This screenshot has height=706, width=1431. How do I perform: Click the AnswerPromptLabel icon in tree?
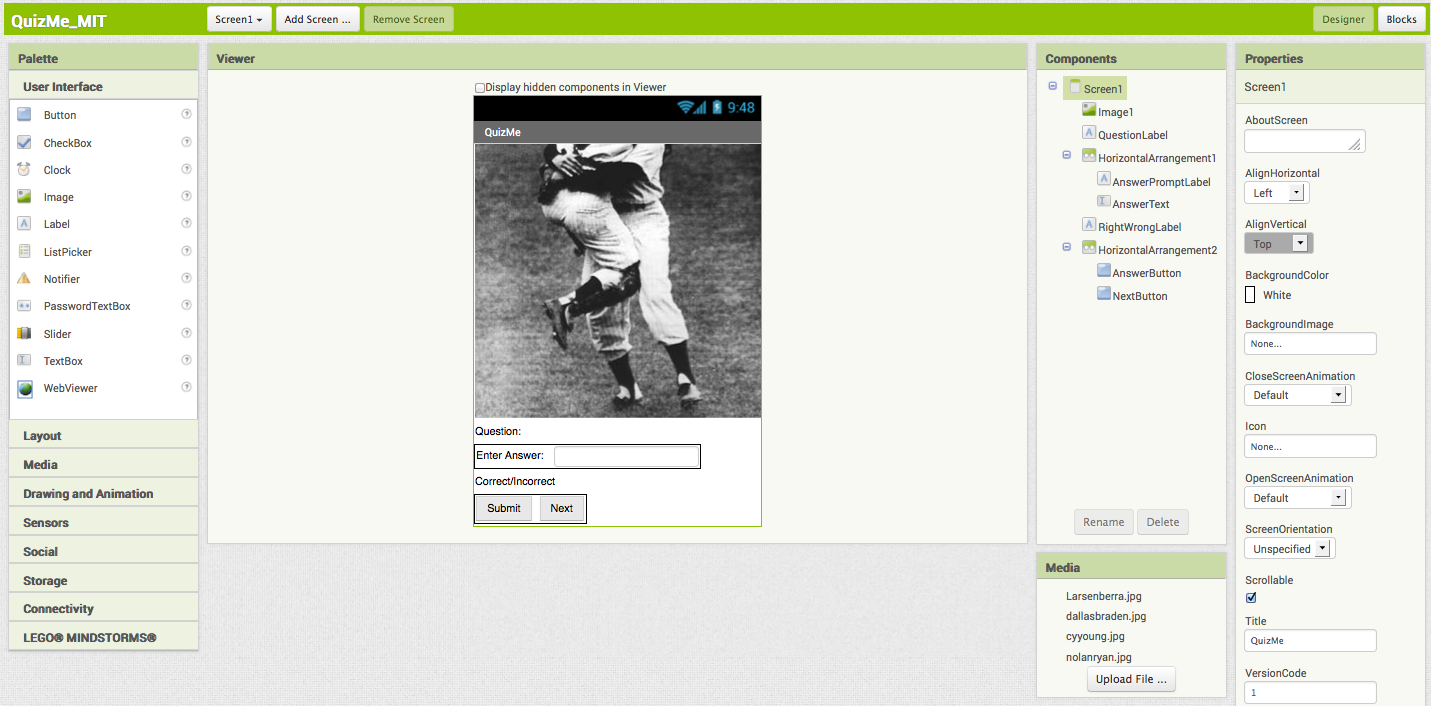(x=1104, y=179)
